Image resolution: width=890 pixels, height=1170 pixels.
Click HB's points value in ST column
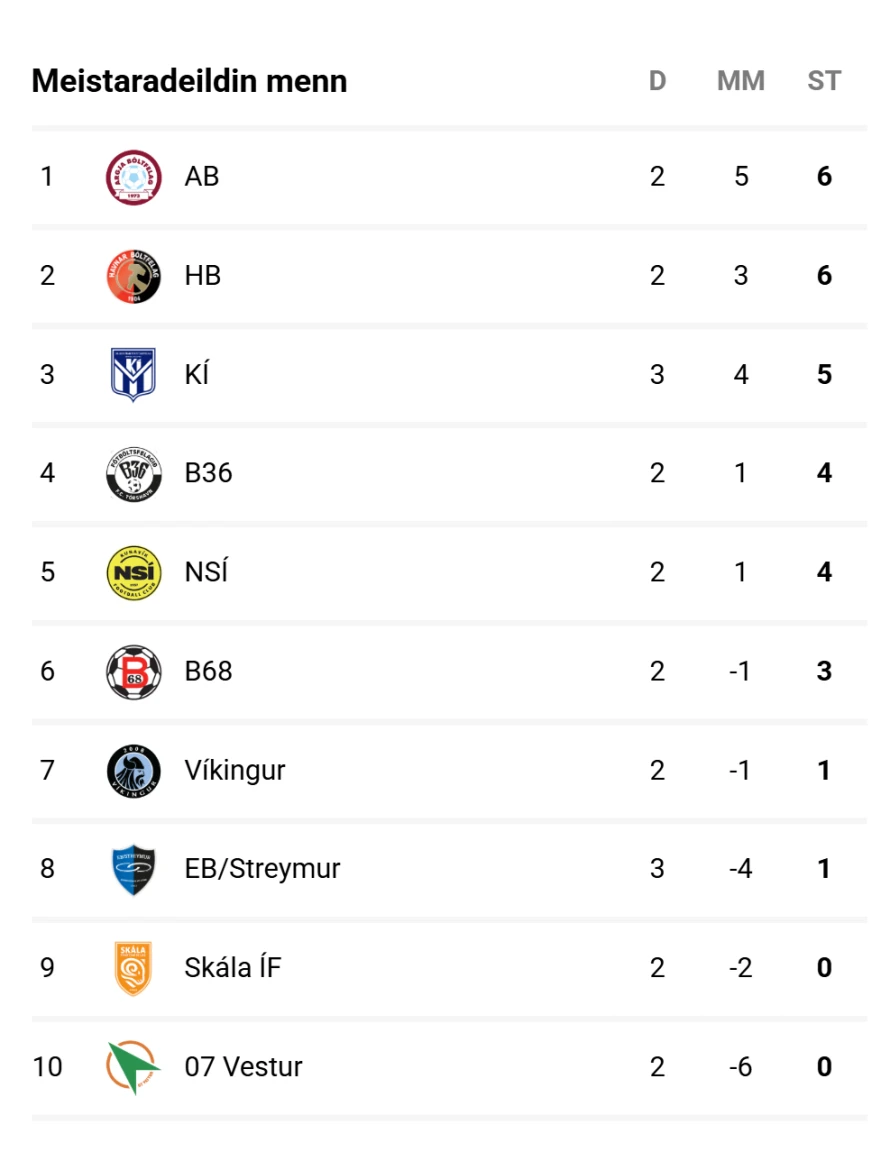824,276
